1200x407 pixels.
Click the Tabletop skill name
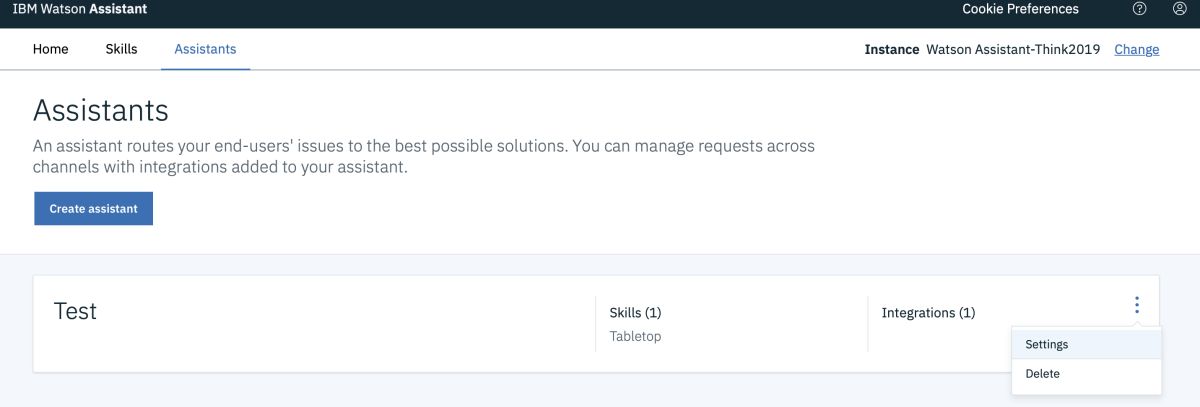(x=635, y=336)
